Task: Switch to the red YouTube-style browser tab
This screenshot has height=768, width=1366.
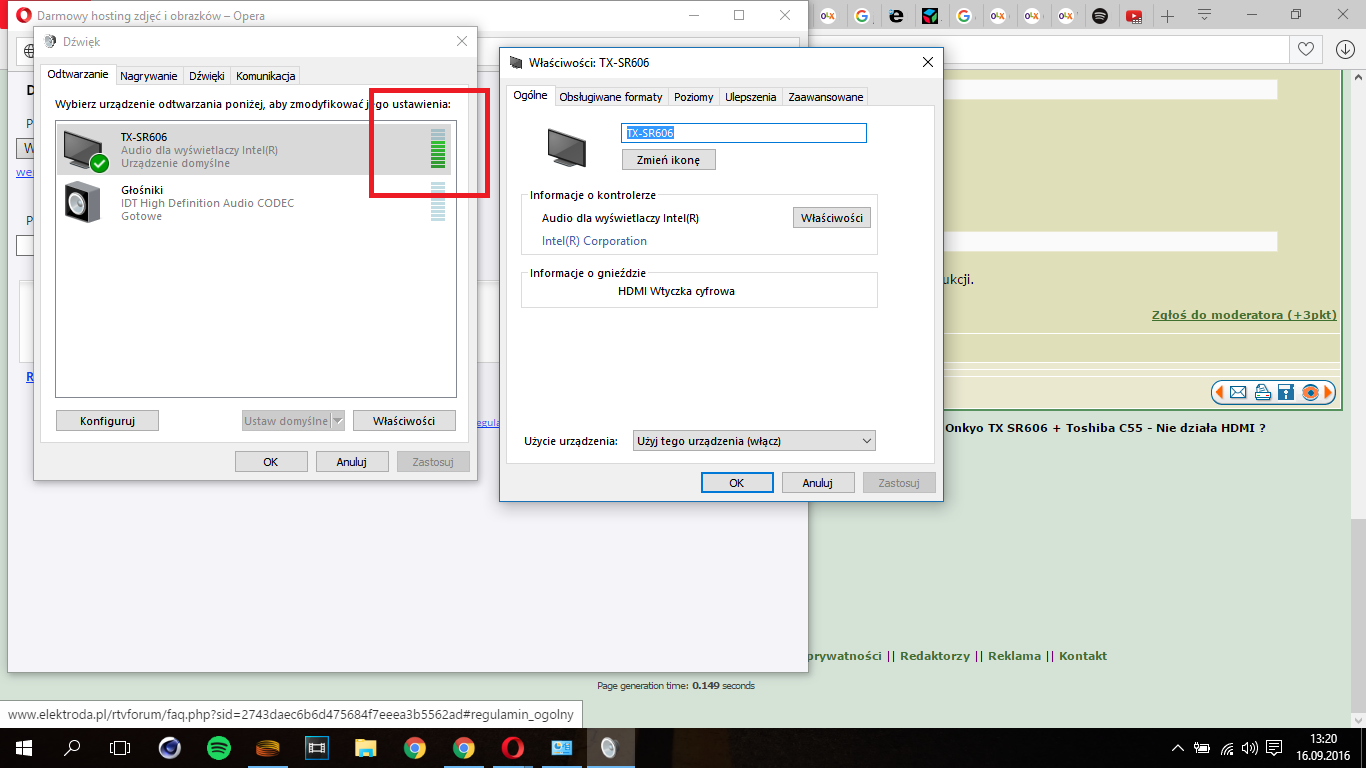Action: click(x=1133, y=16)
